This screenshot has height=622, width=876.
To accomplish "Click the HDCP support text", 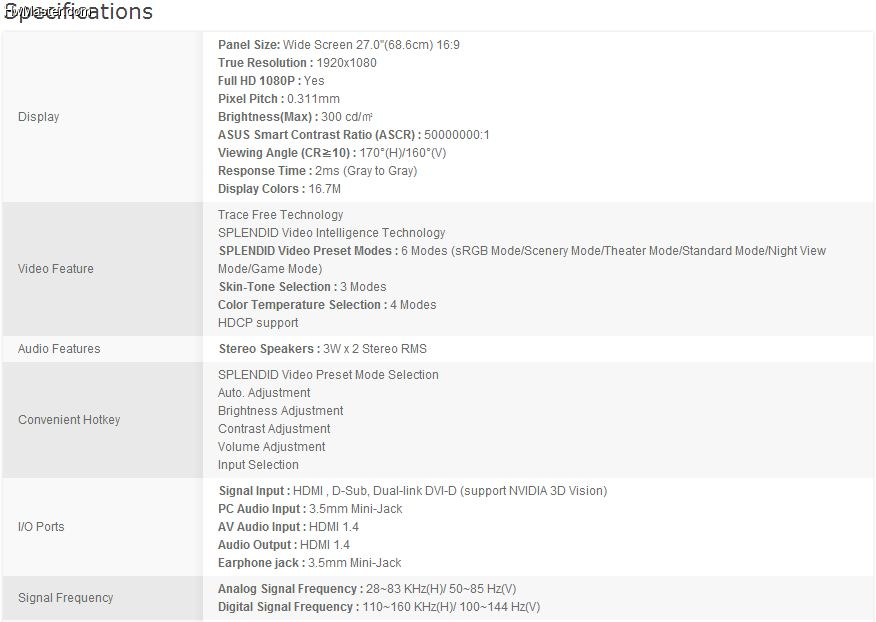I will (258, 323).
